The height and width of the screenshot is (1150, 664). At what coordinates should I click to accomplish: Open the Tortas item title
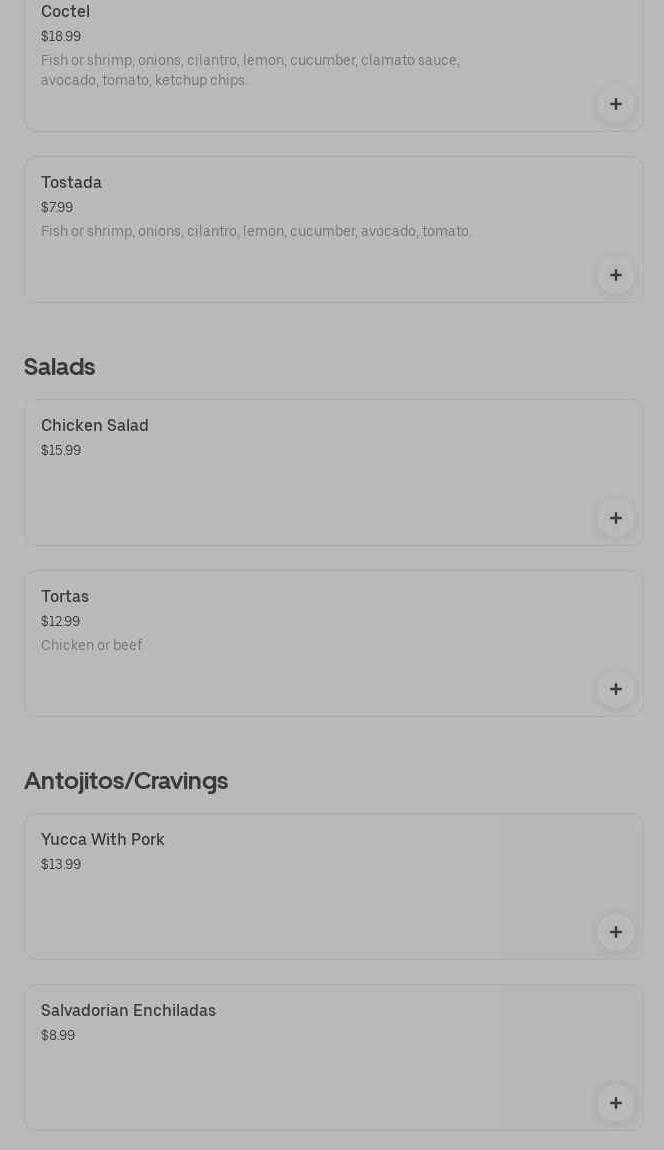pyautogui.click(x=65, y=597)
